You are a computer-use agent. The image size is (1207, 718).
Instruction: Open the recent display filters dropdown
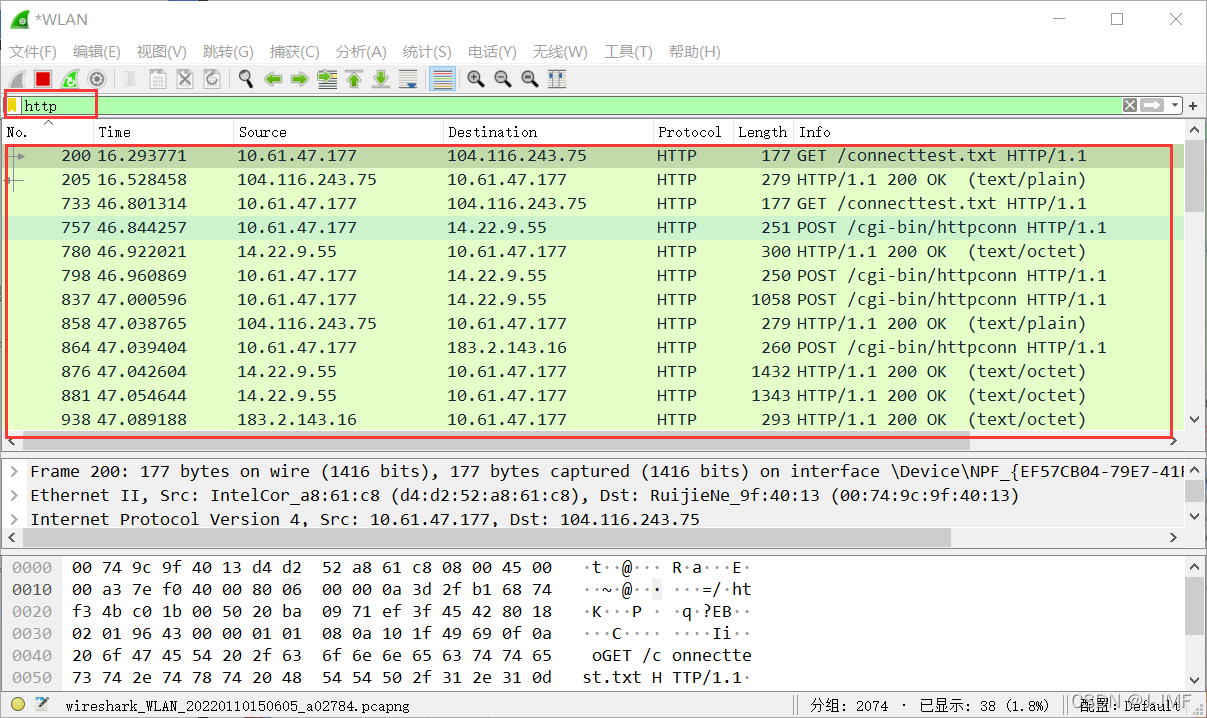[x=1175, y=105]
